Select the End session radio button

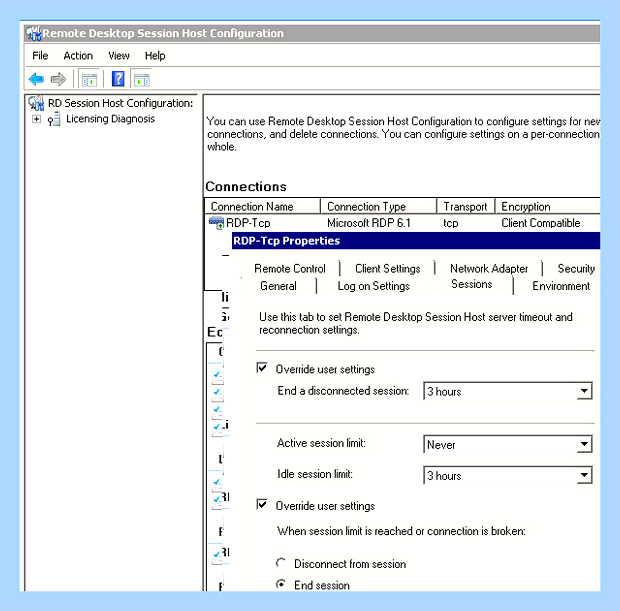point(281,584)
